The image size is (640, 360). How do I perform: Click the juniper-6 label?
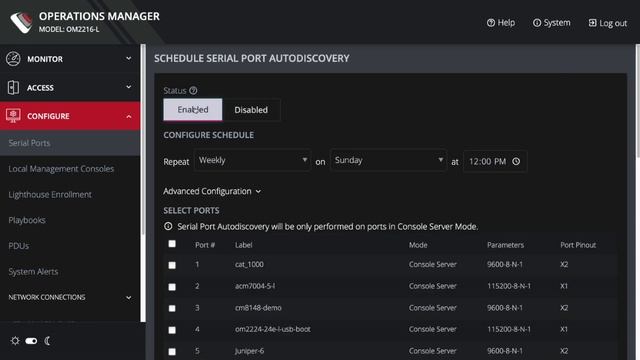pos(249,351)
